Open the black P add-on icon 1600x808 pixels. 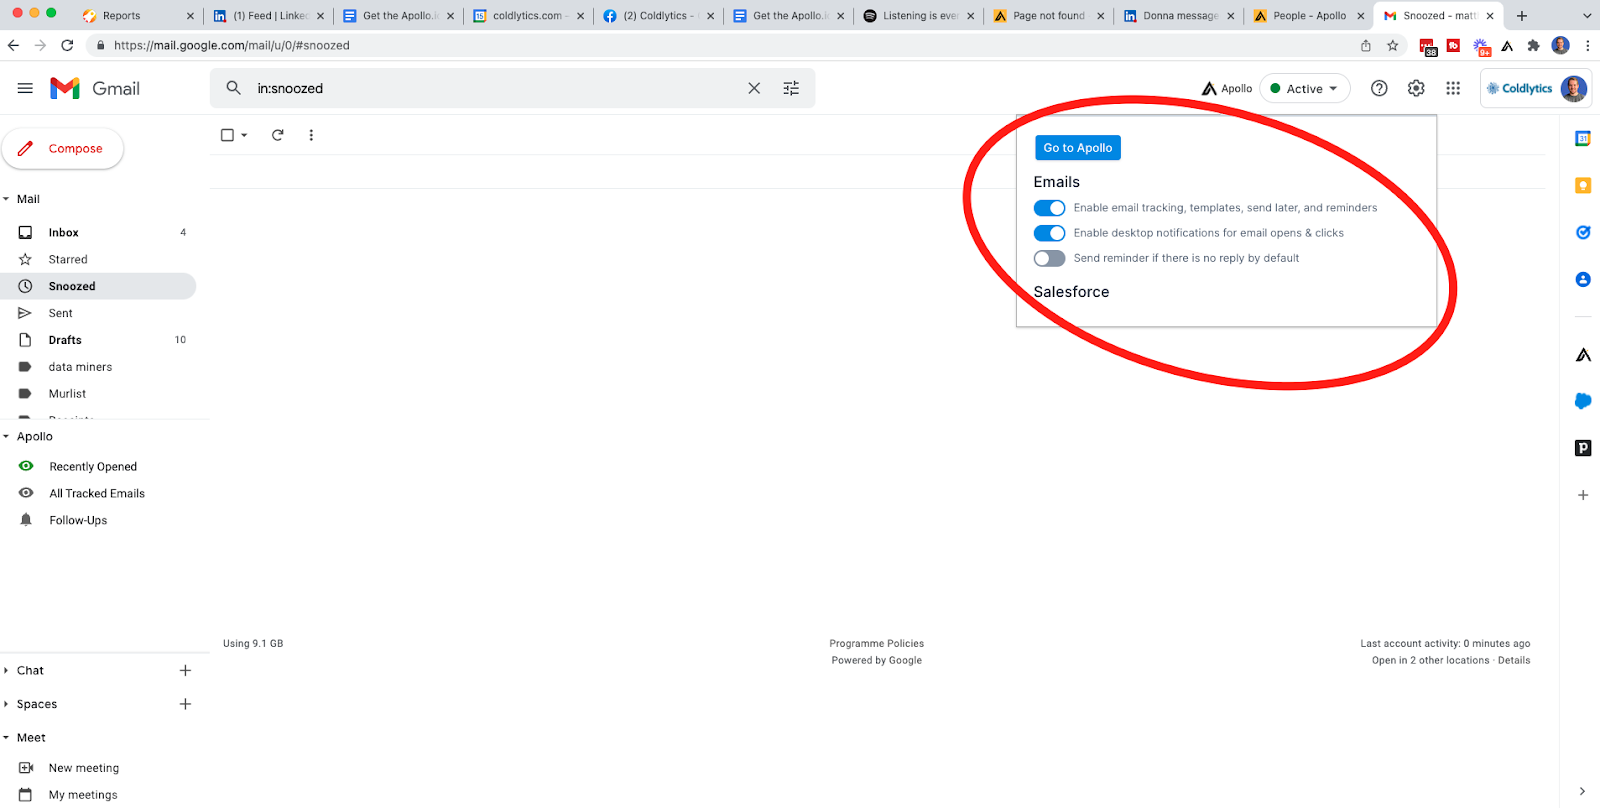point(1583,448)
